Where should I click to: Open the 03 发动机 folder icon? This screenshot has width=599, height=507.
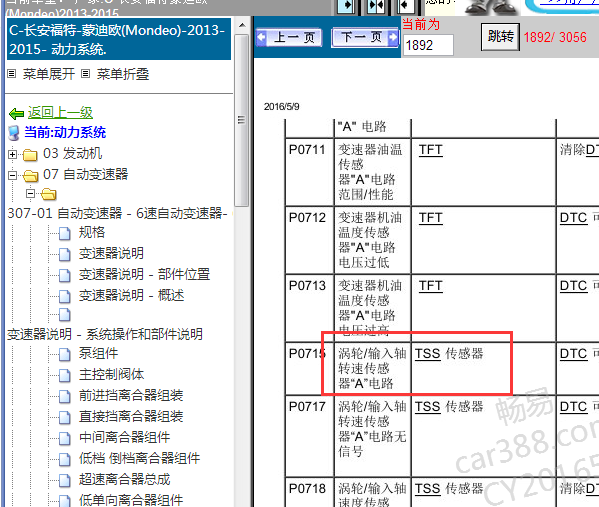[x=30, y=155]
